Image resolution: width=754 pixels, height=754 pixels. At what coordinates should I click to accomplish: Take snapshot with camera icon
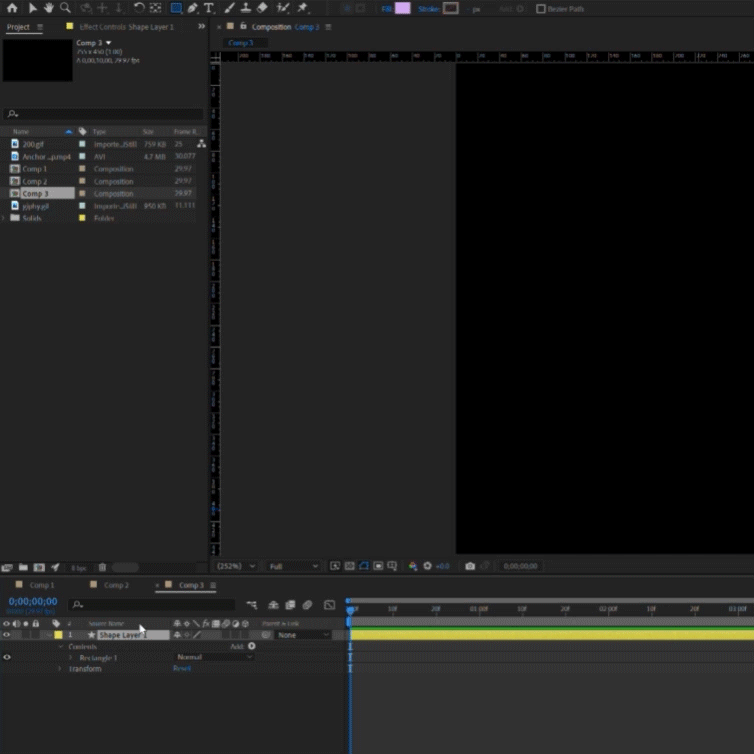(470, 566)
